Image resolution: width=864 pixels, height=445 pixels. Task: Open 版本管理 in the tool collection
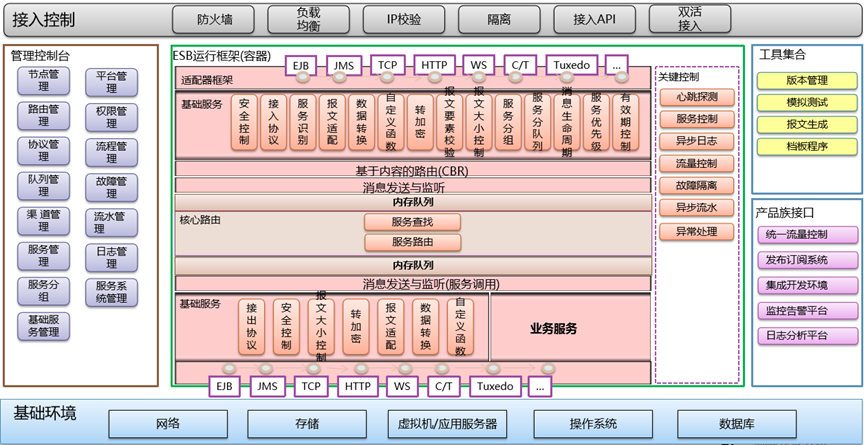[x=807, y=80]
